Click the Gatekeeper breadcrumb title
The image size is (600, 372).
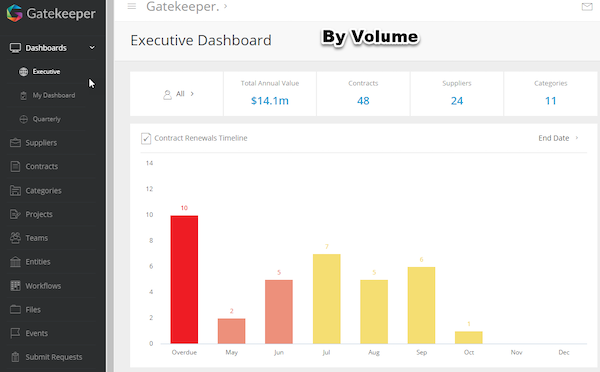pos(183,6)
